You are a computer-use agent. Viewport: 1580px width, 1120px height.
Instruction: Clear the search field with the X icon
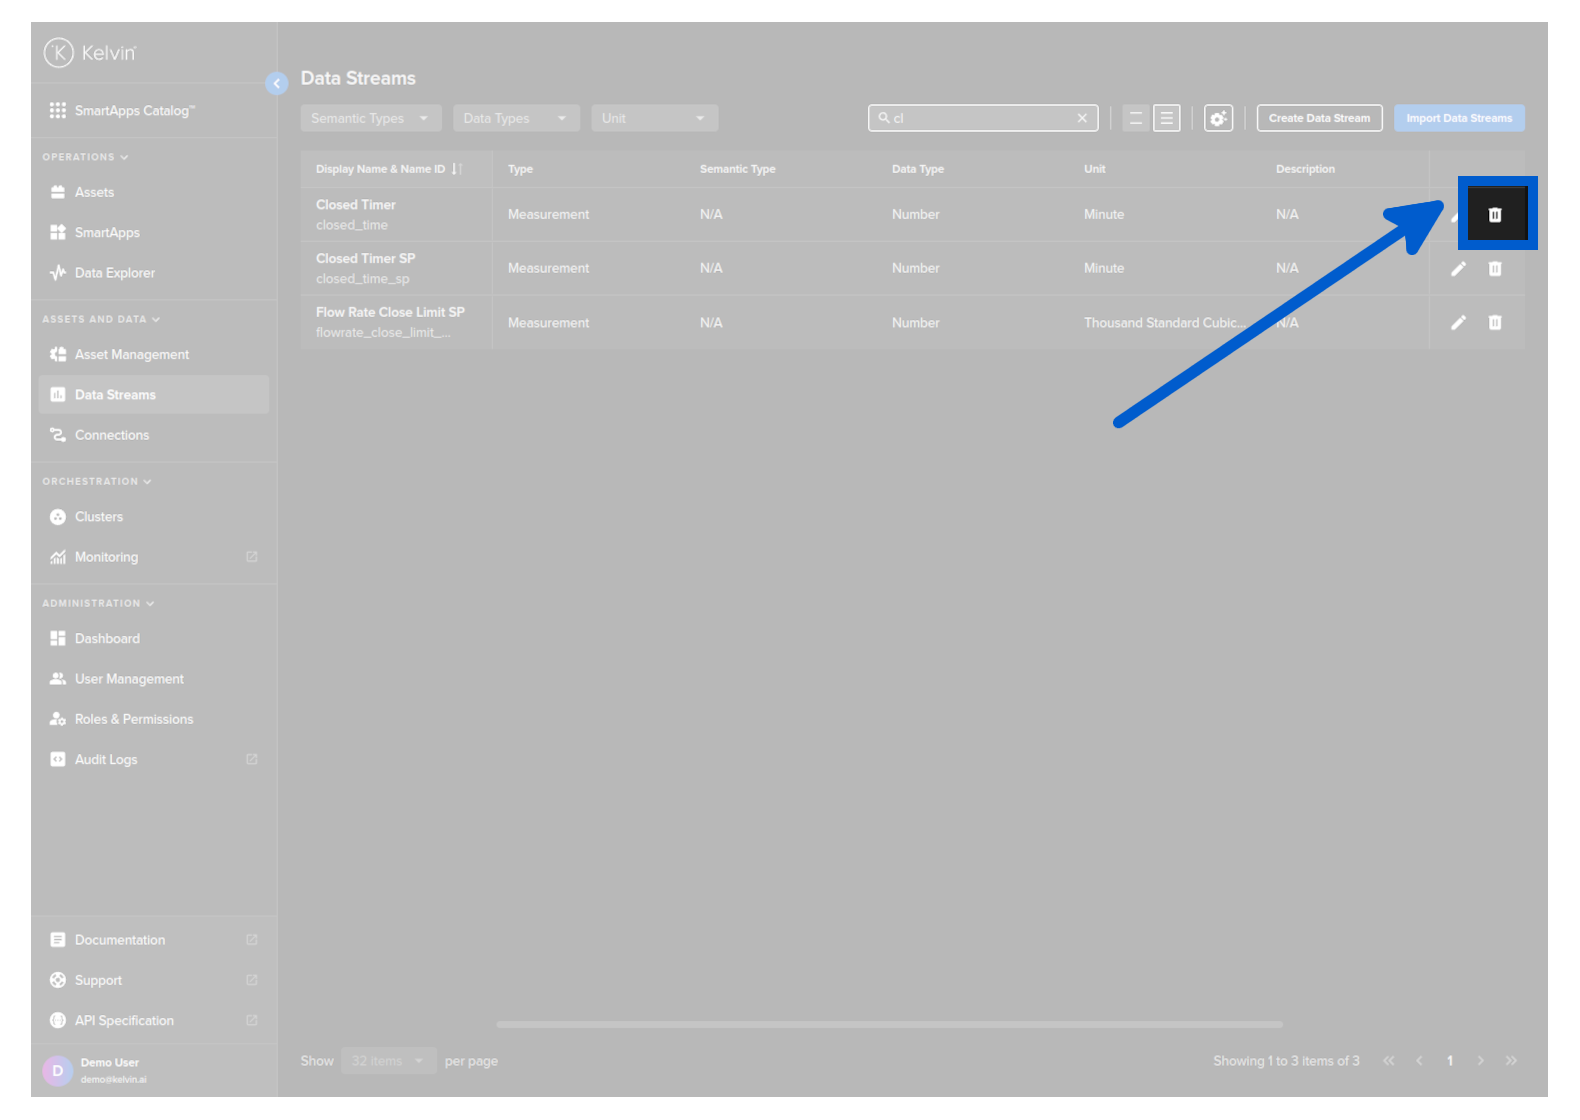point(1082,118)
